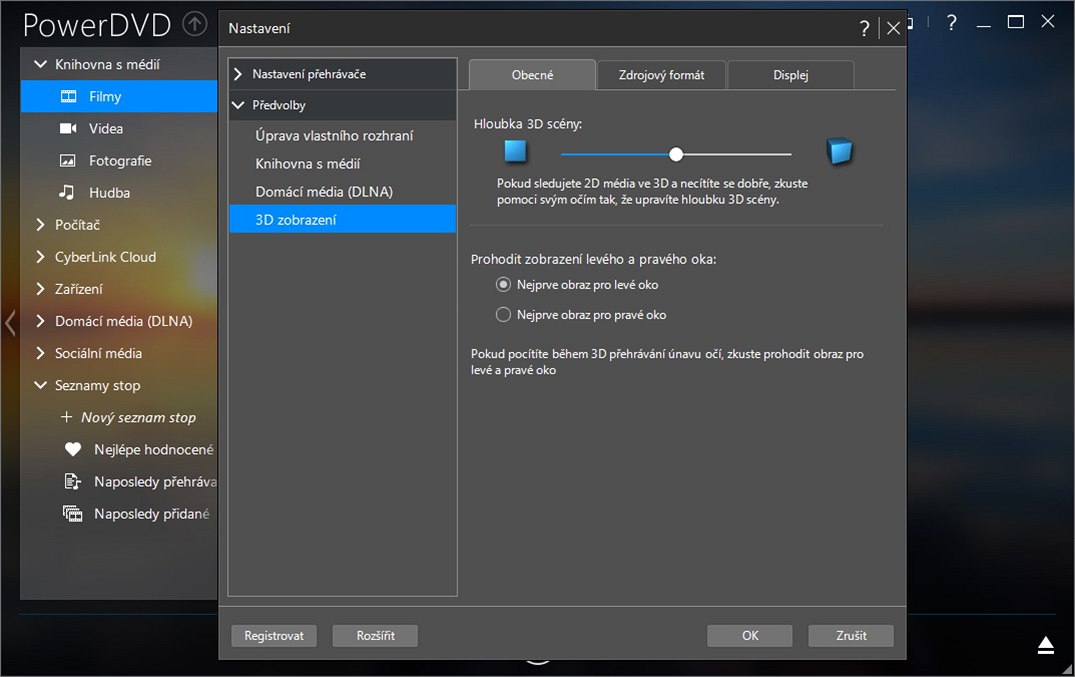
Task: Click the OK button
Action: (x=749, y=636)
